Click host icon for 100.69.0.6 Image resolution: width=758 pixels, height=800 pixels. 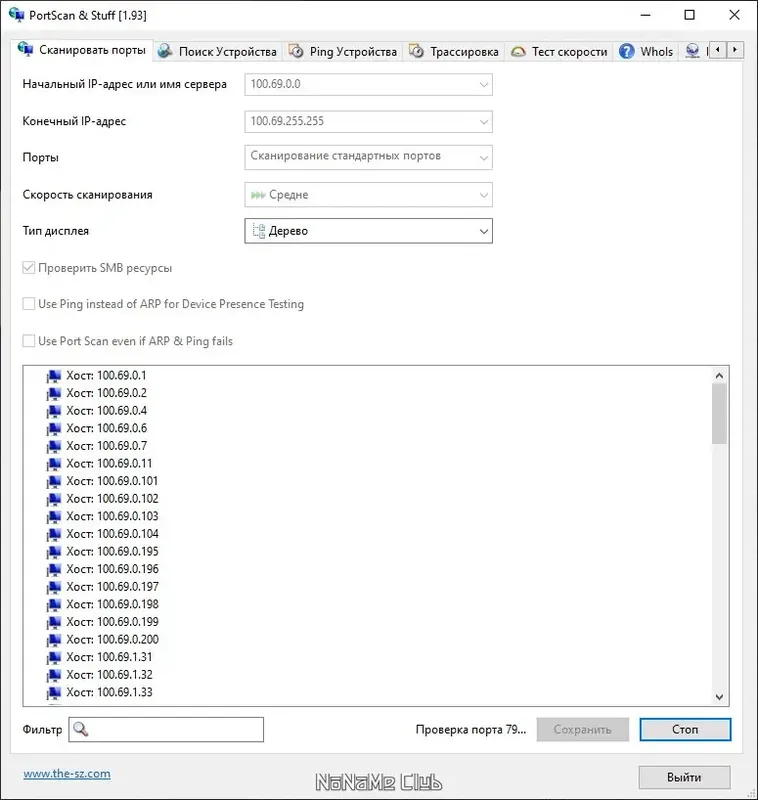[54, 429]
